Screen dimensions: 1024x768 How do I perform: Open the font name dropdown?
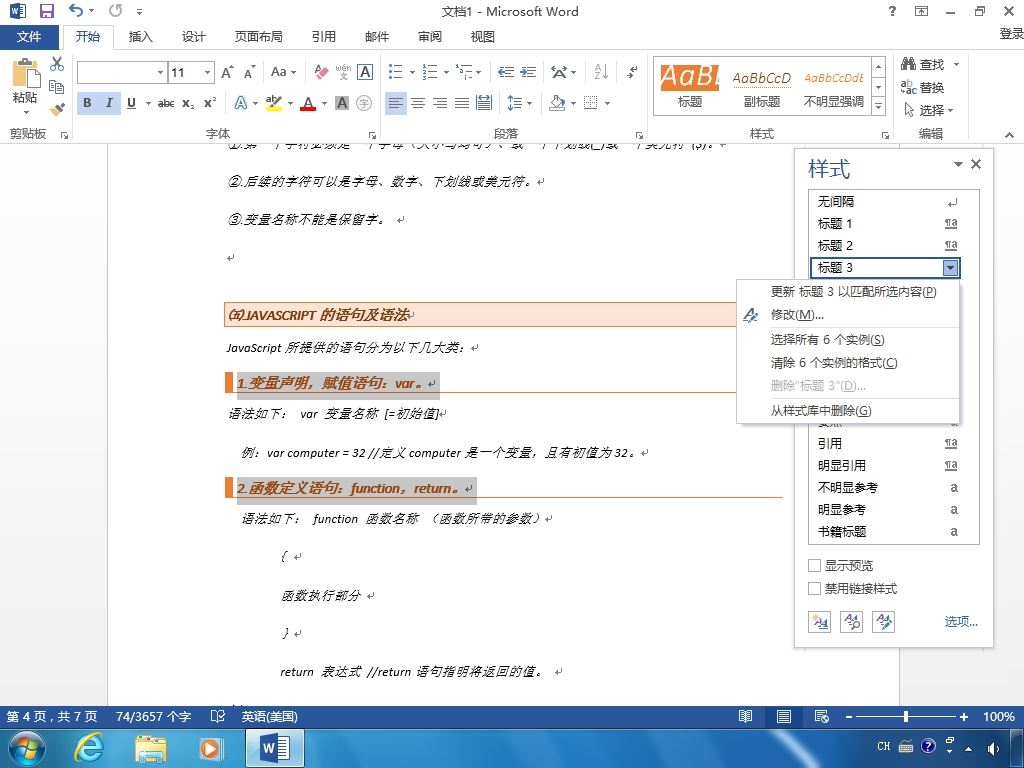[x=161, y=72]
